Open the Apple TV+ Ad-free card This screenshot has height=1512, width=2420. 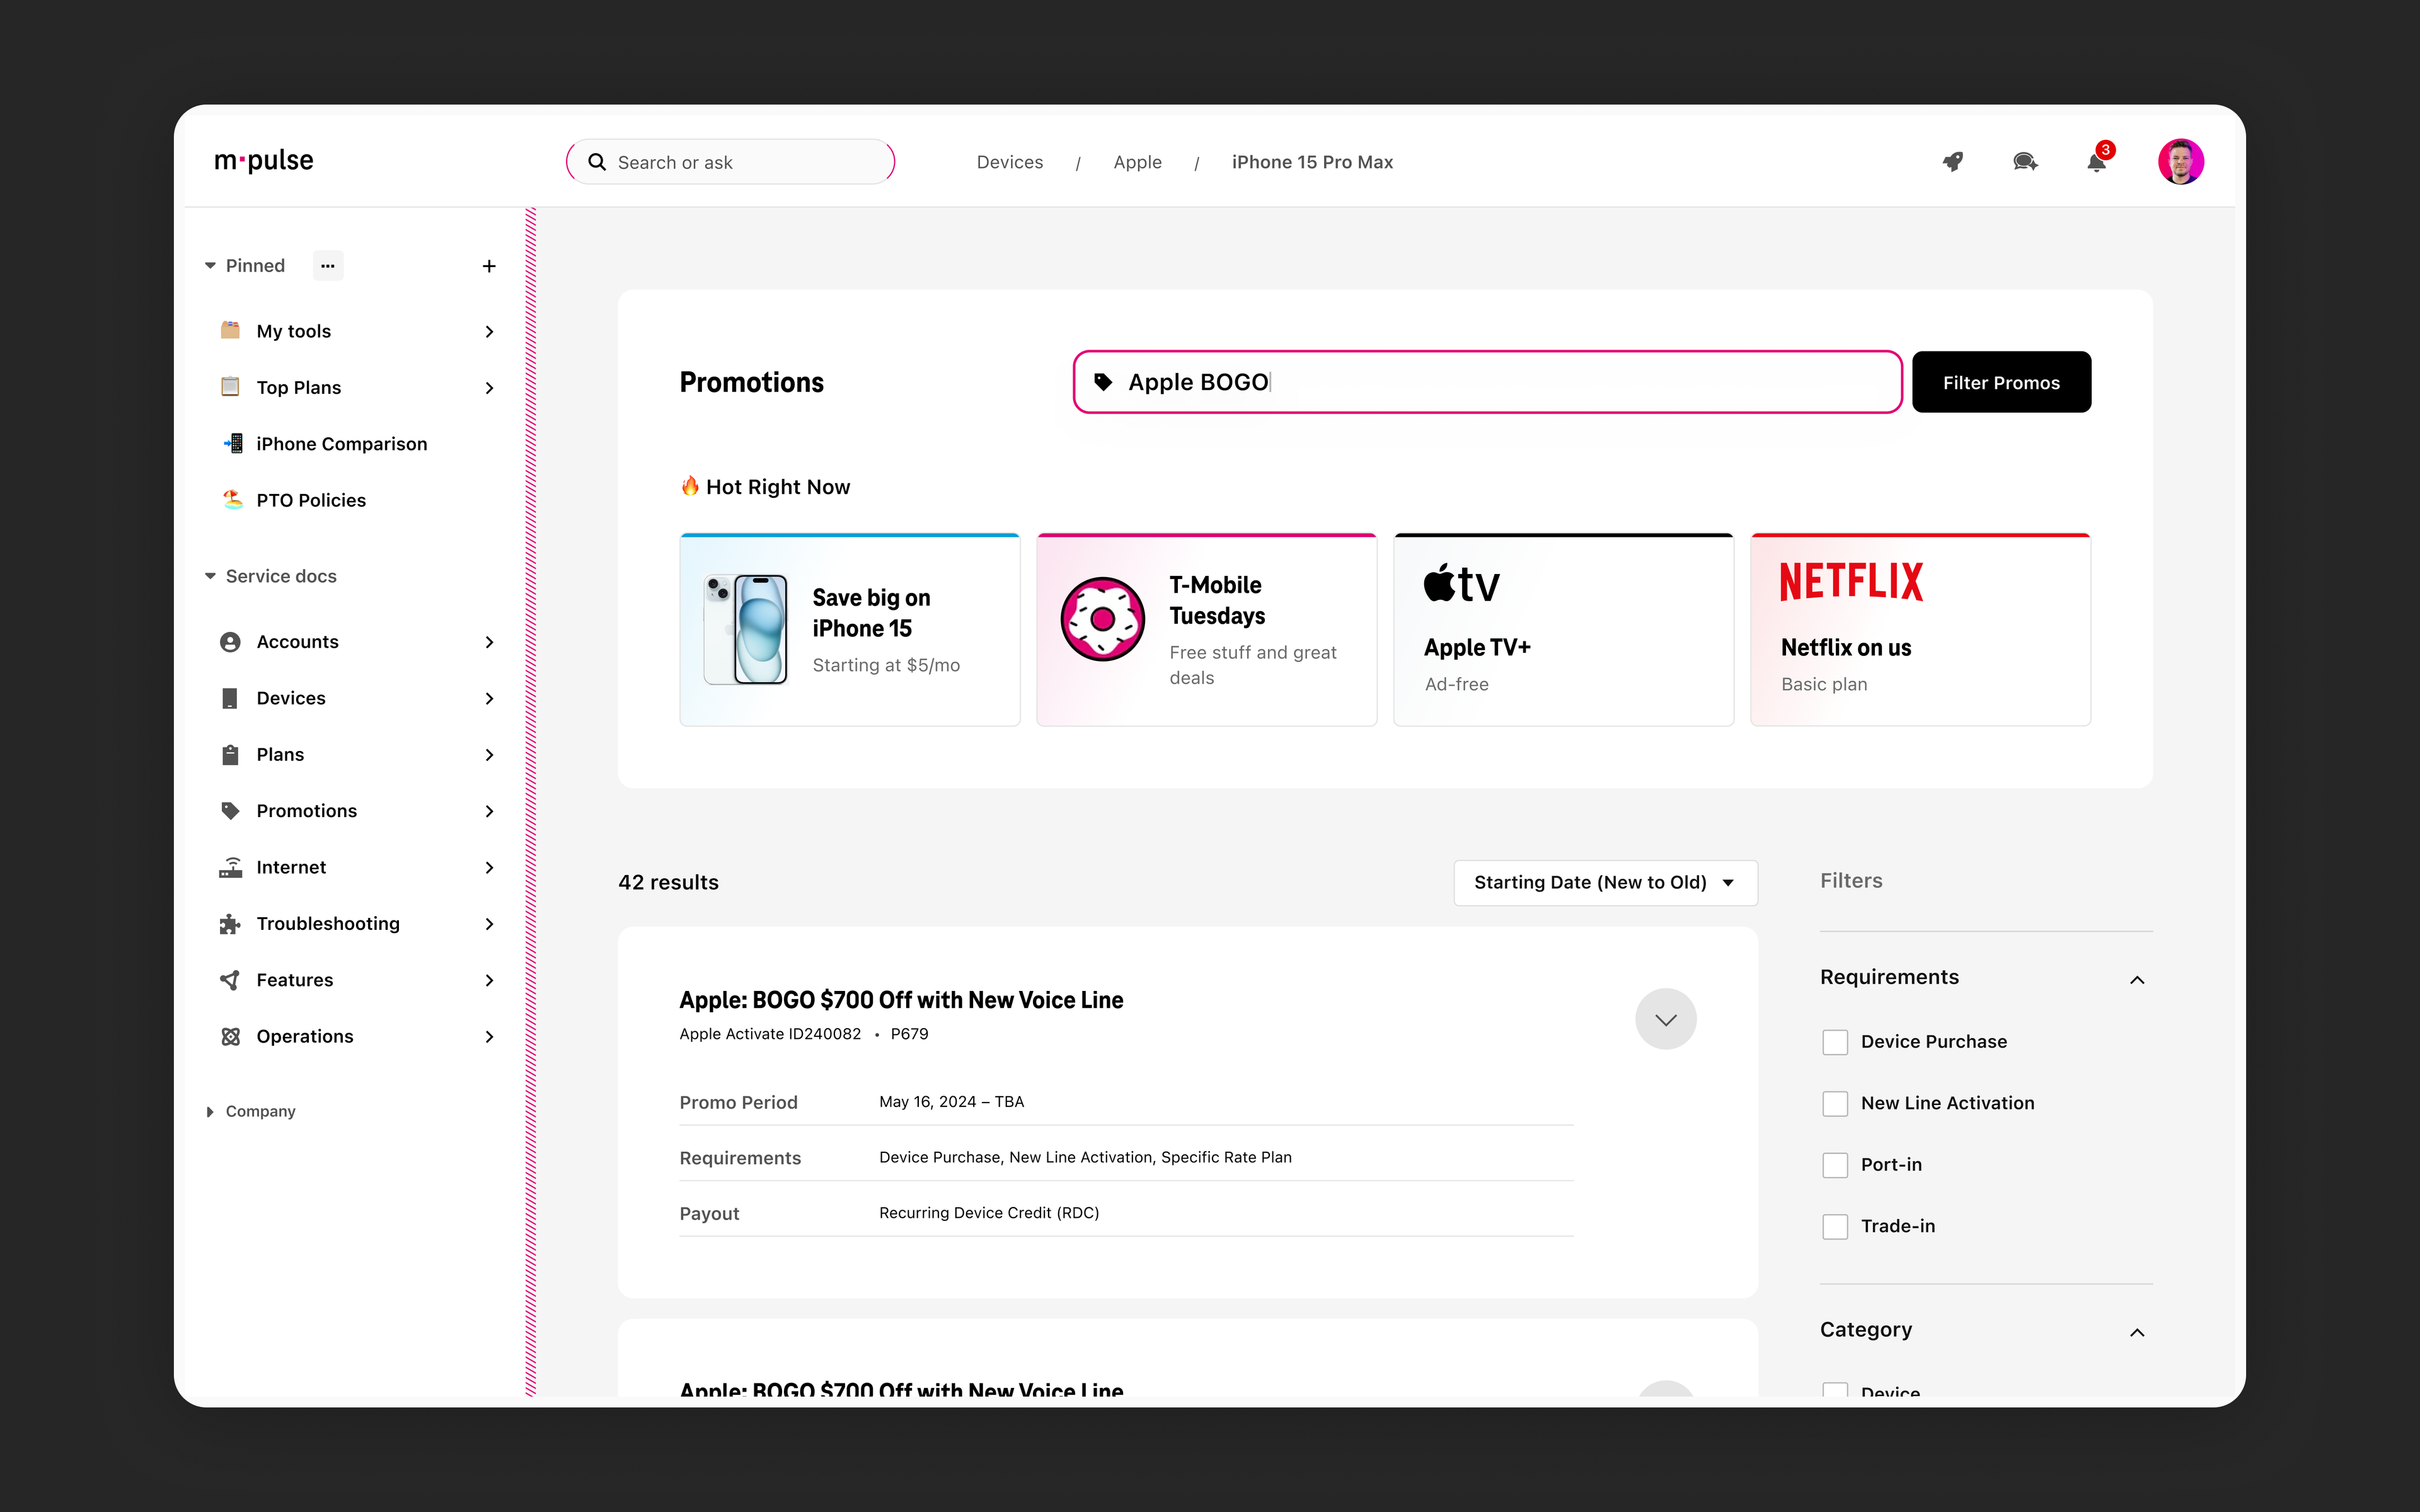[x=1563, y=630]
